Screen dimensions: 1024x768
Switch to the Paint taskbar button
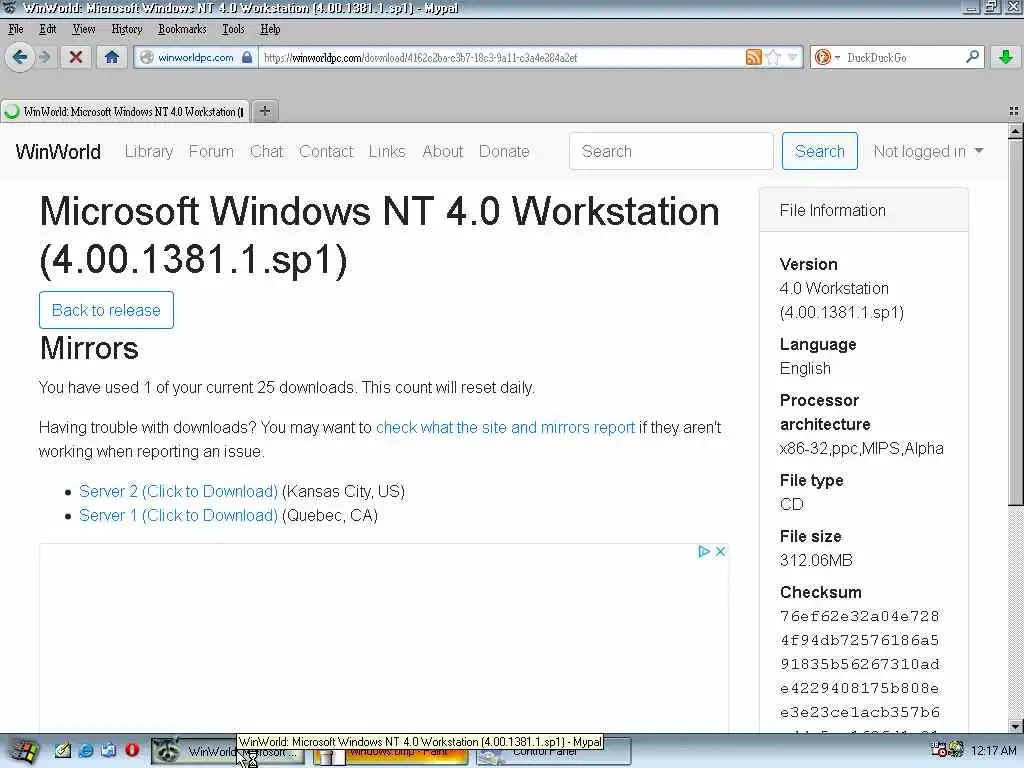click(x=391, y=753)
